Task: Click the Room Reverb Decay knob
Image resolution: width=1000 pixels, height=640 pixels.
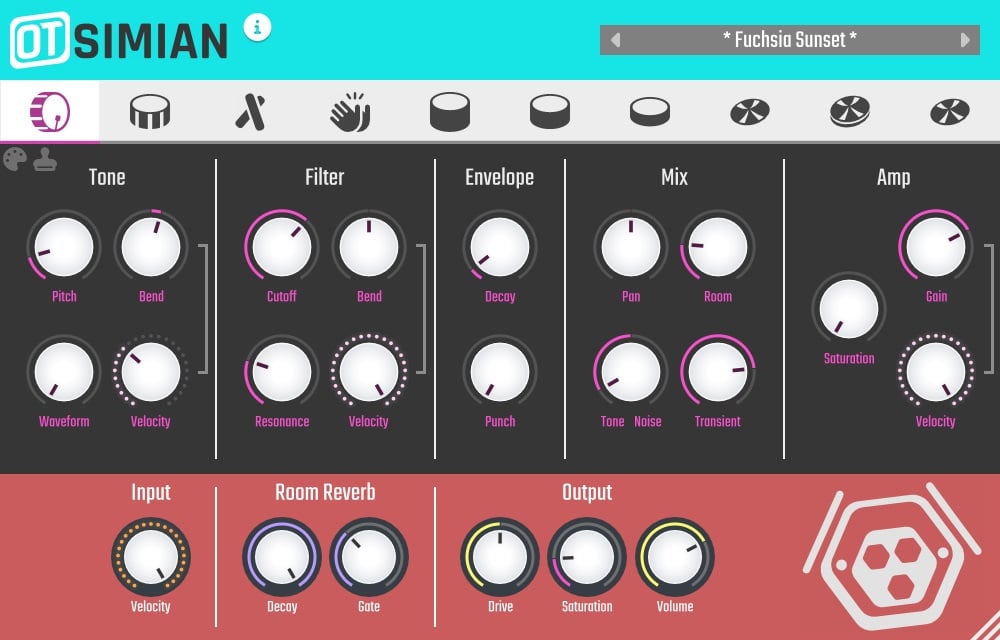Action: [282, 556]
